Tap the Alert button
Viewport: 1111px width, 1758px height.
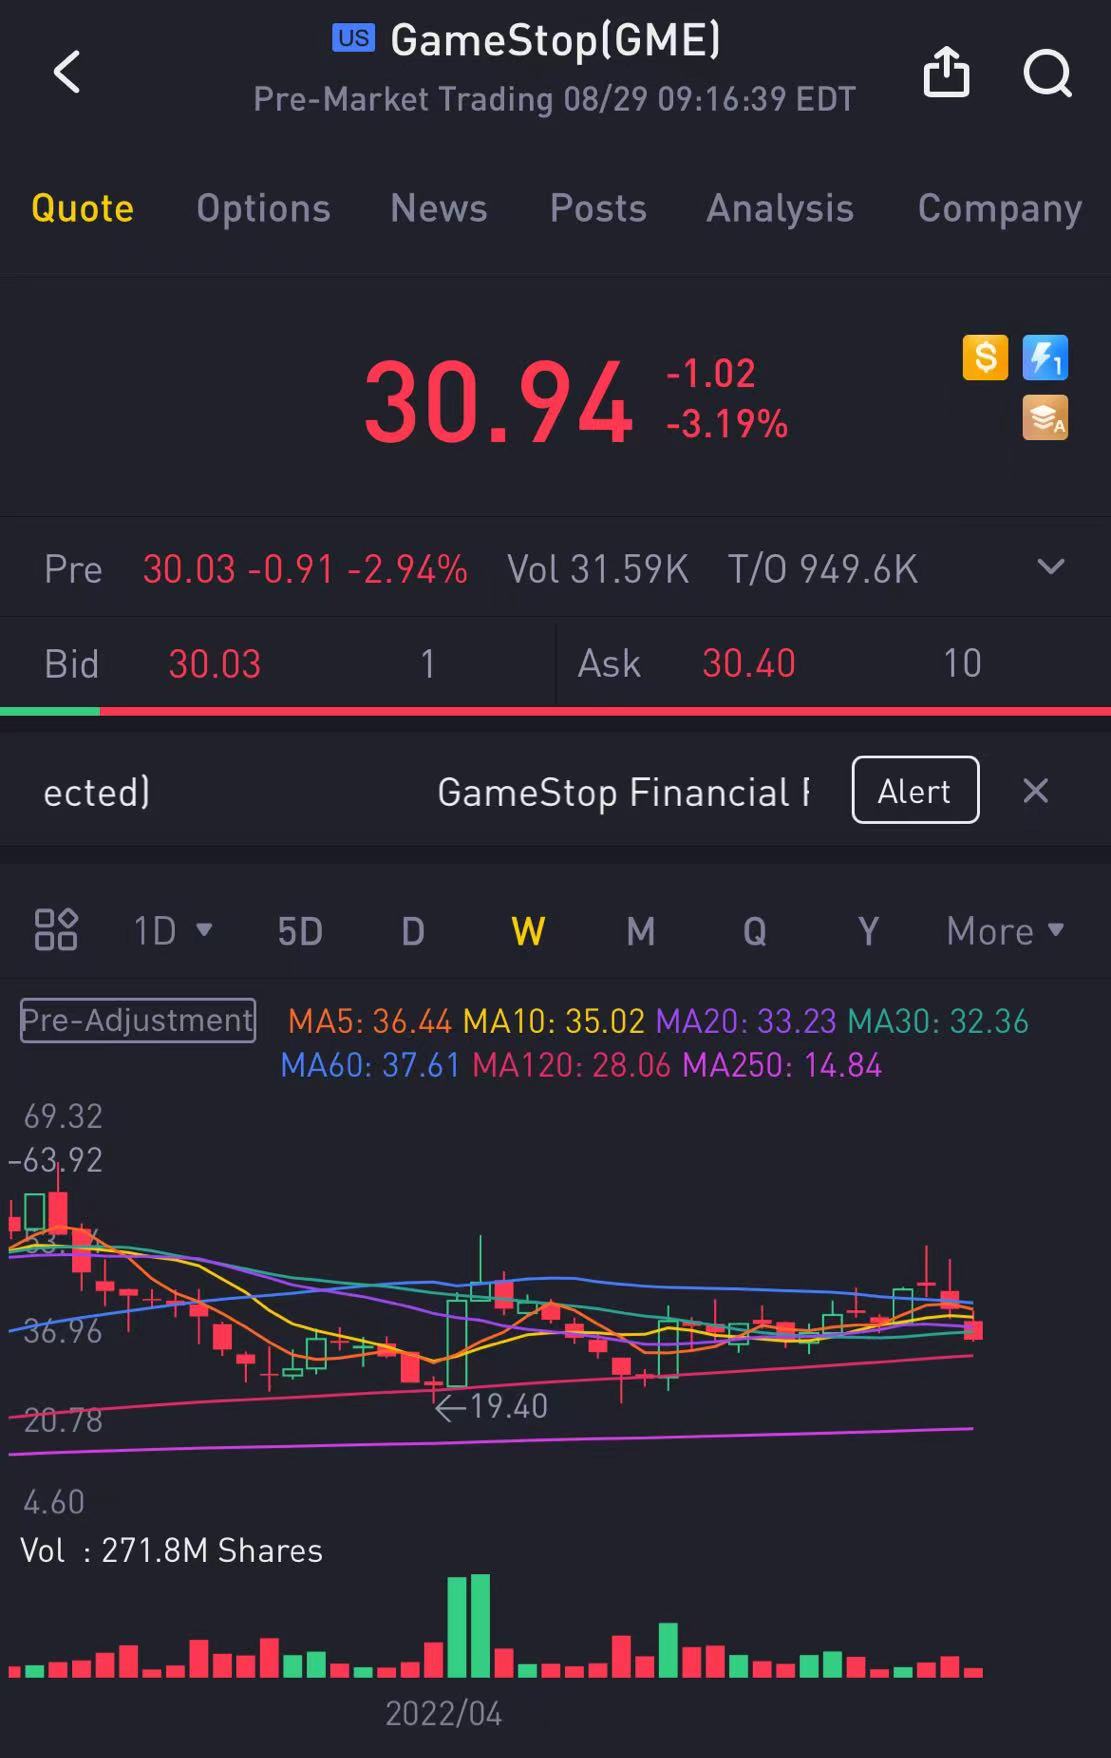pyautogui.click(x=915, y=790)
